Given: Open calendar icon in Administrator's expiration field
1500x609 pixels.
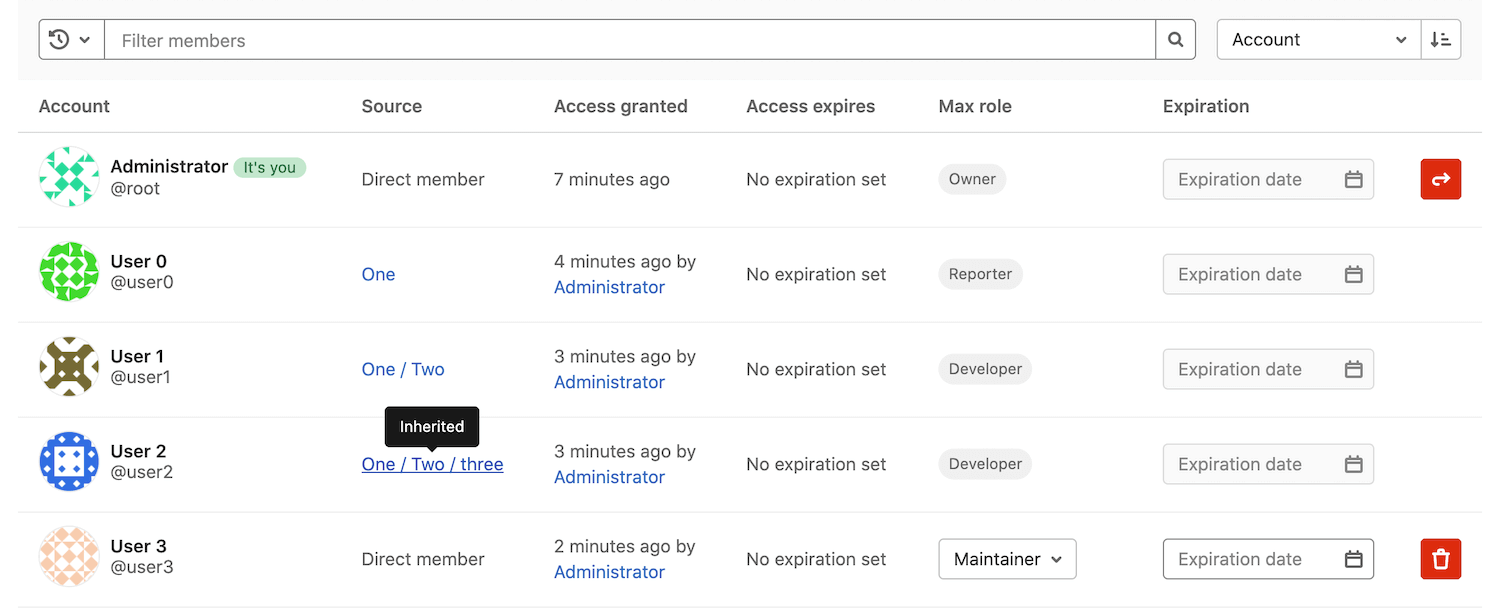Looking at the screenshot, I should (1353, 180).
